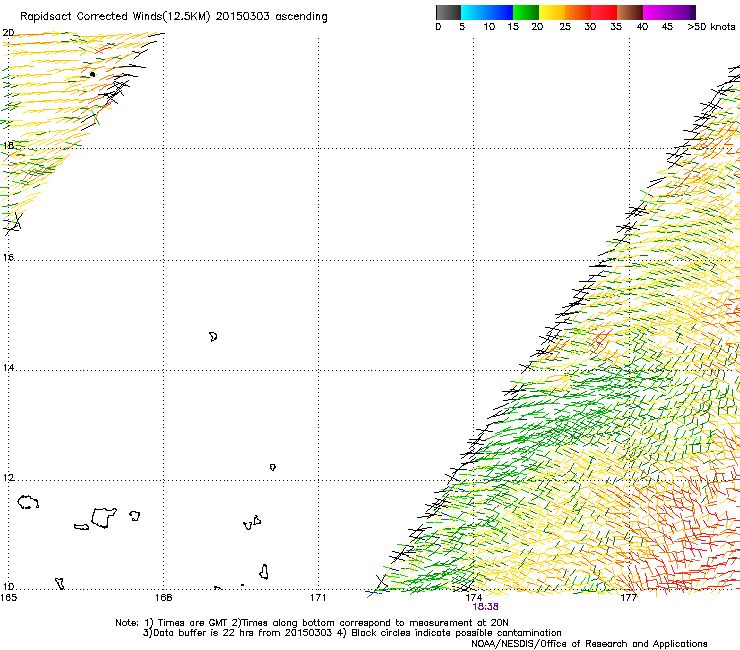
Task: Click the 171 longitude axis label
Action: click(318, 598)
